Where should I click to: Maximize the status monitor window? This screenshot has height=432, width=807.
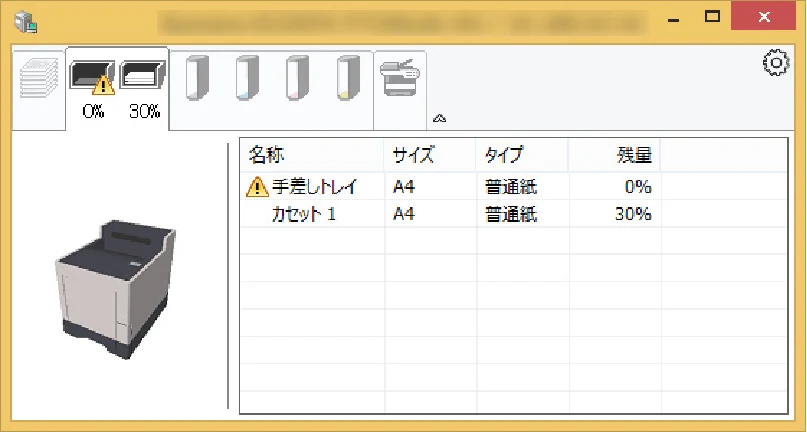[x=712, y=17]
